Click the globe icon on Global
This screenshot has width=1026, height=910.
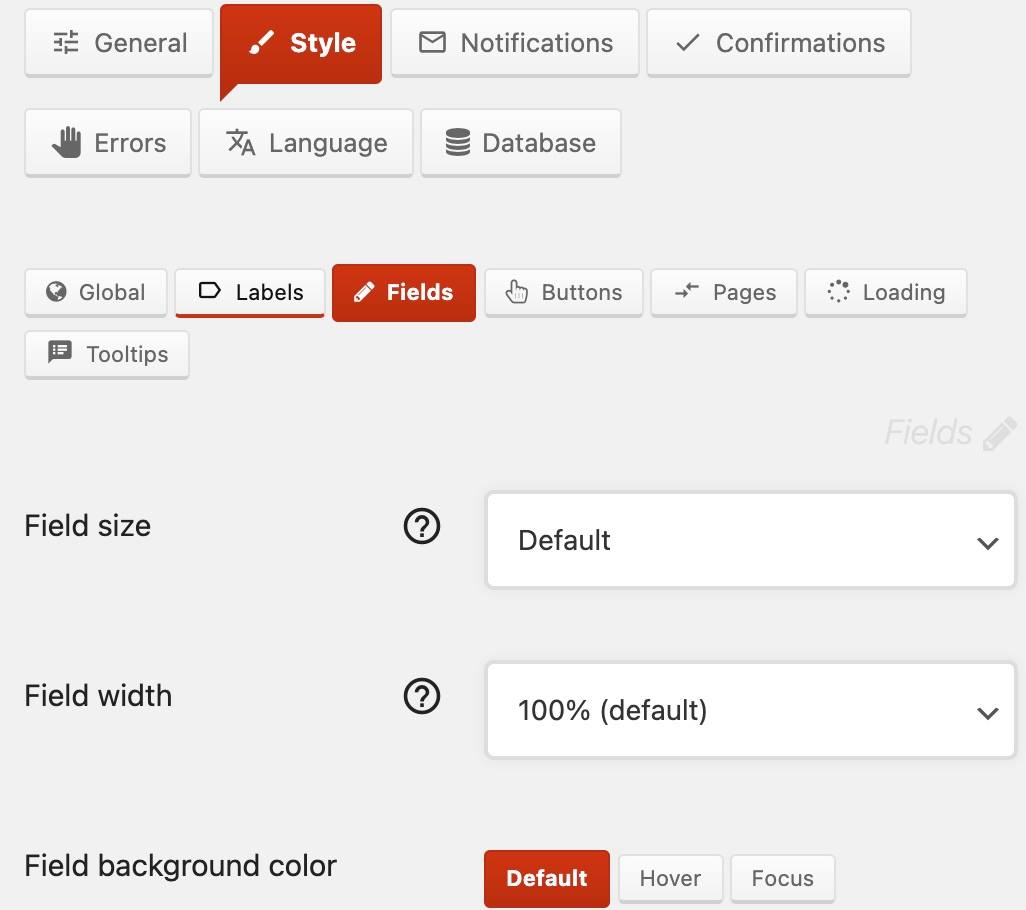click(56, 291)
